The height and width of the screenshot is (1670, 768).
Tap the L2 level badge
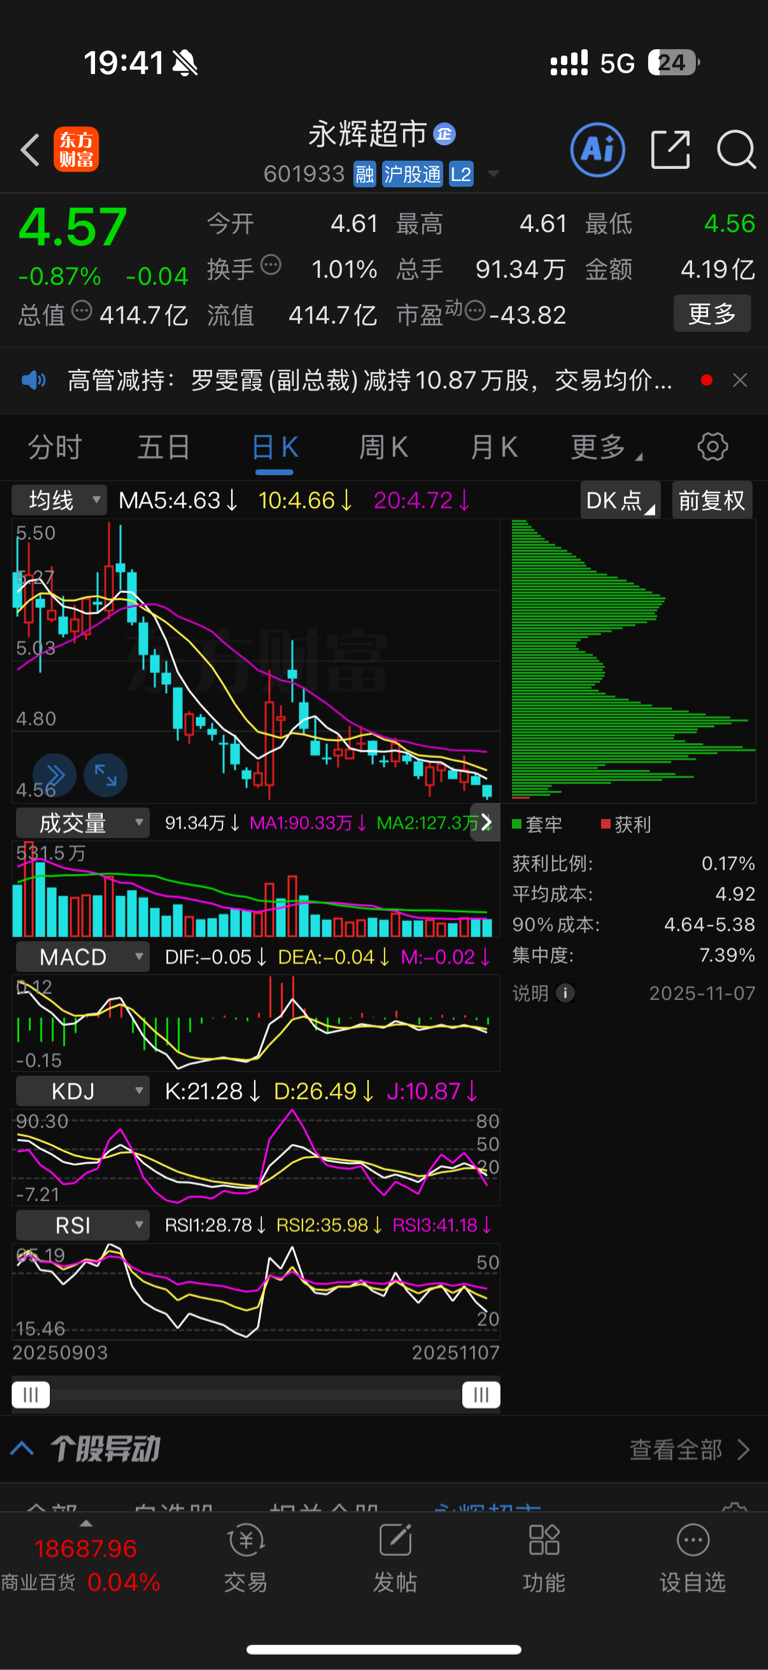tap(461, 174)
